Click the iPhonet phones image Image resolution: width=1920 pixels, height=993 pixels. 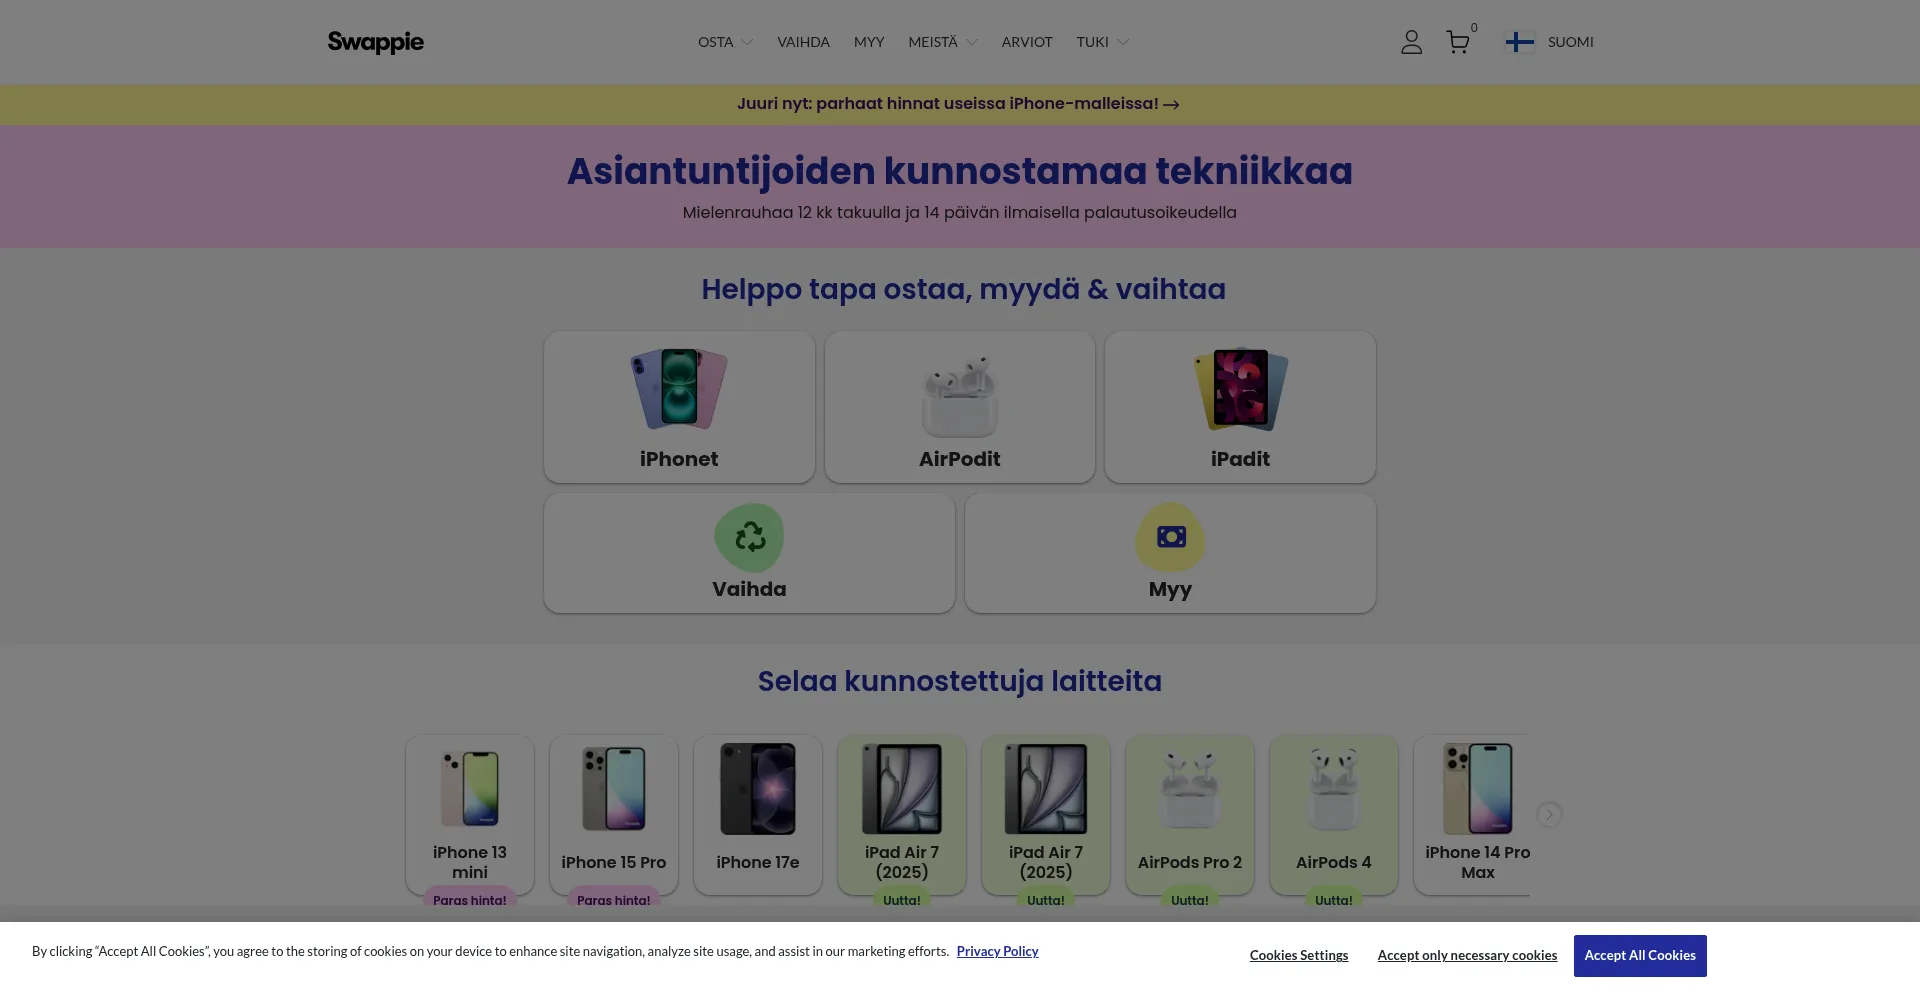[x=679, y=389]
